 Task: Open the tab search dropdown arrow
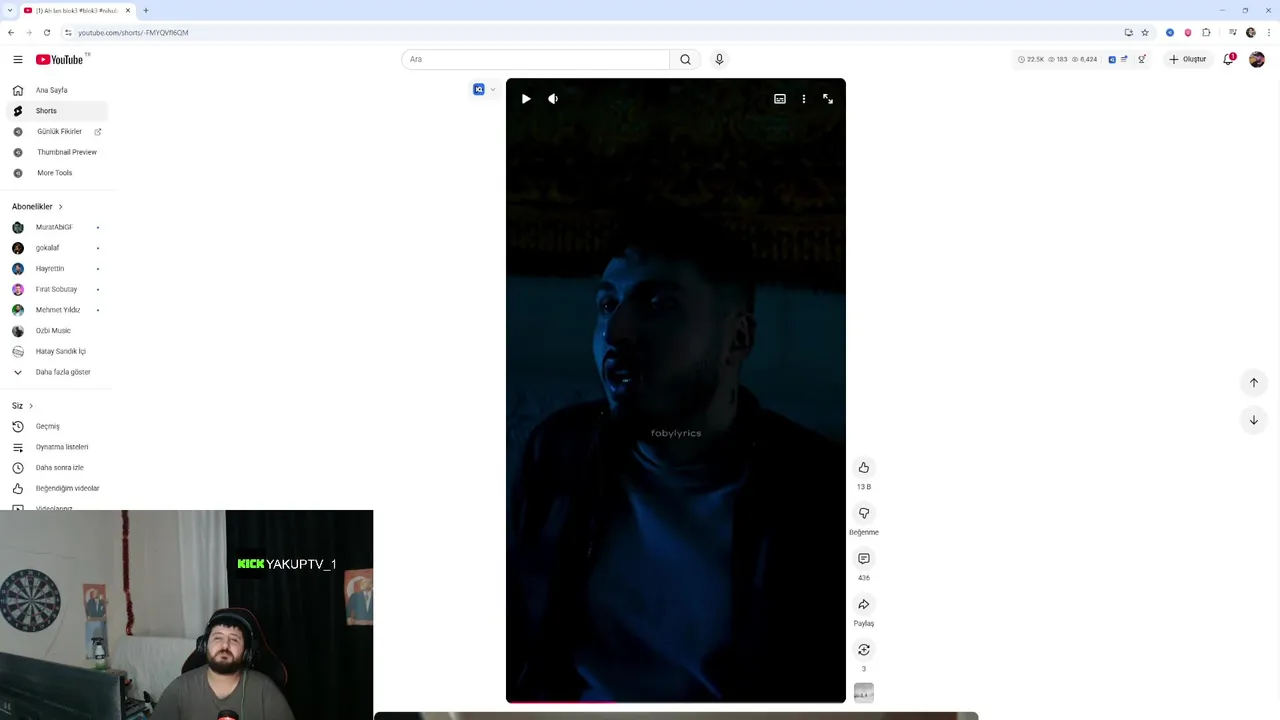tap(10, 10)
